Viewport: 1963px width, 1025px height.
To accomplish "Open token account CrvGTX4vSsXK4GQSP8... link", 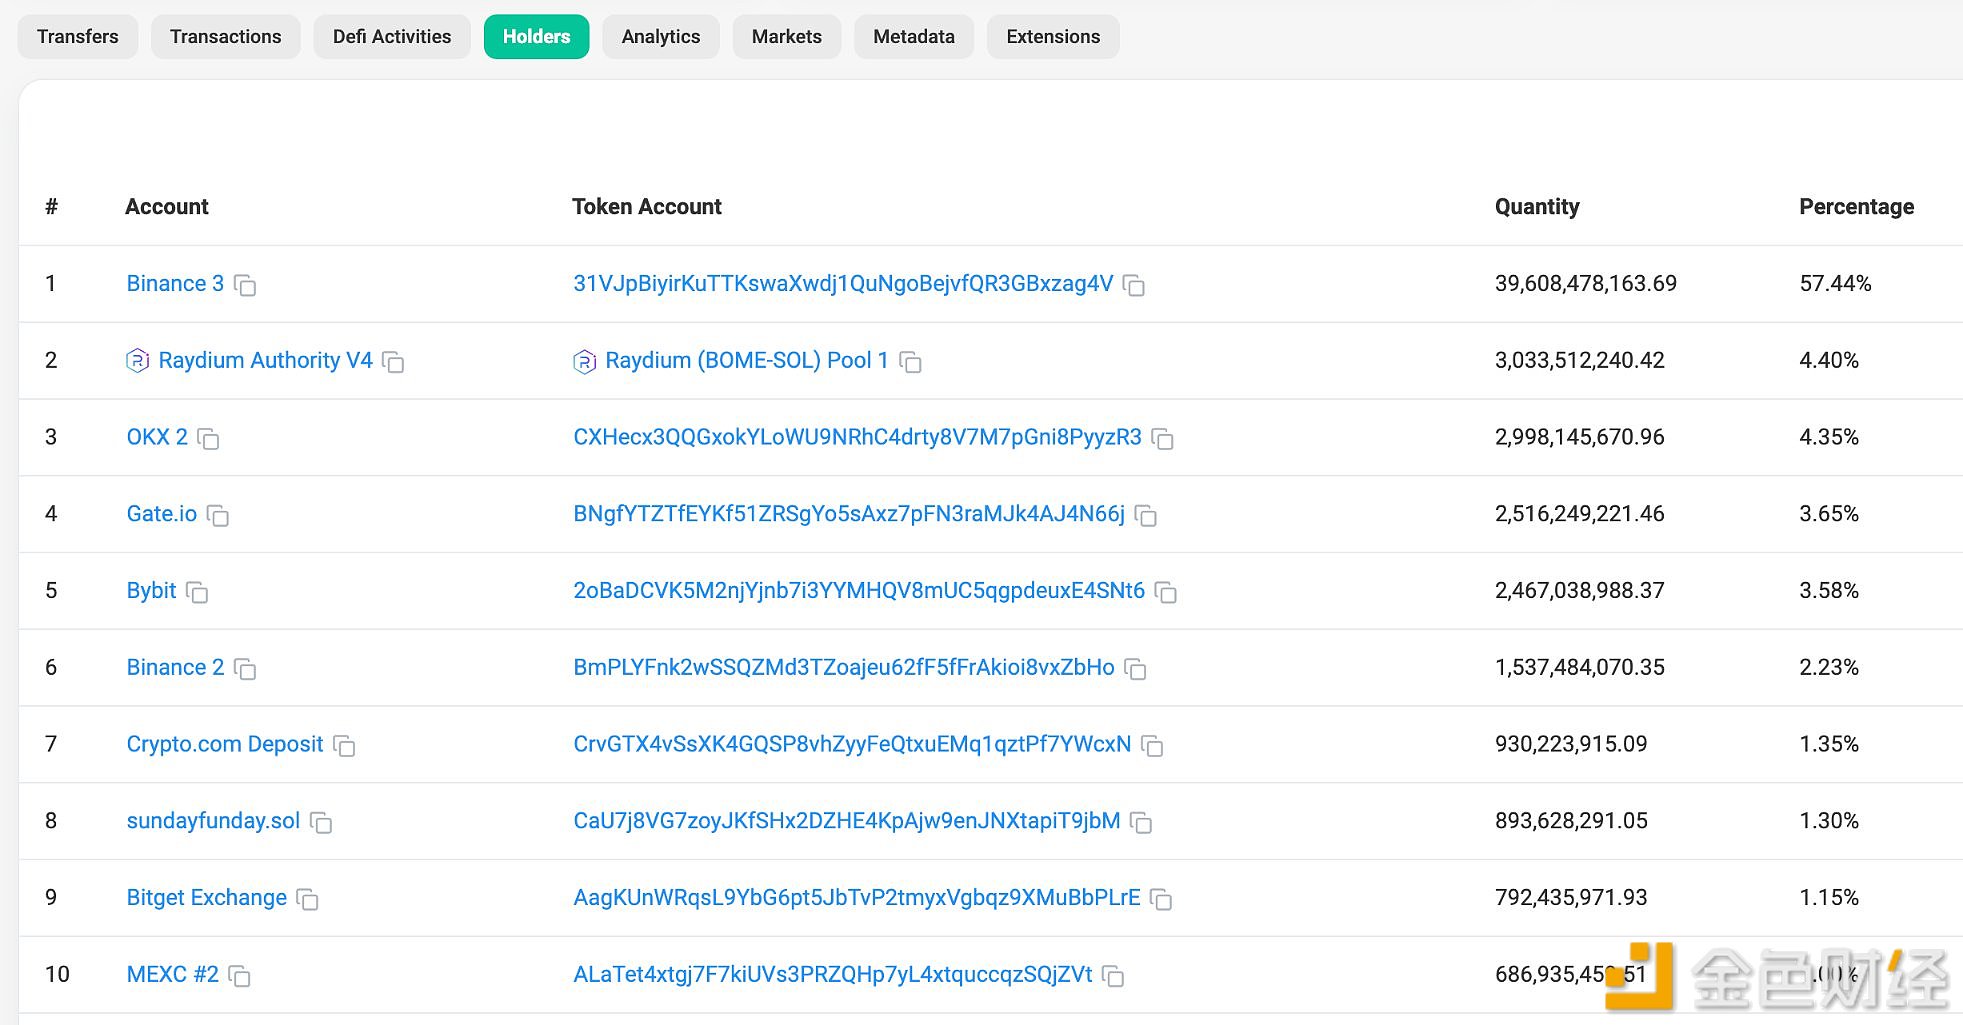I will point(852,745).
